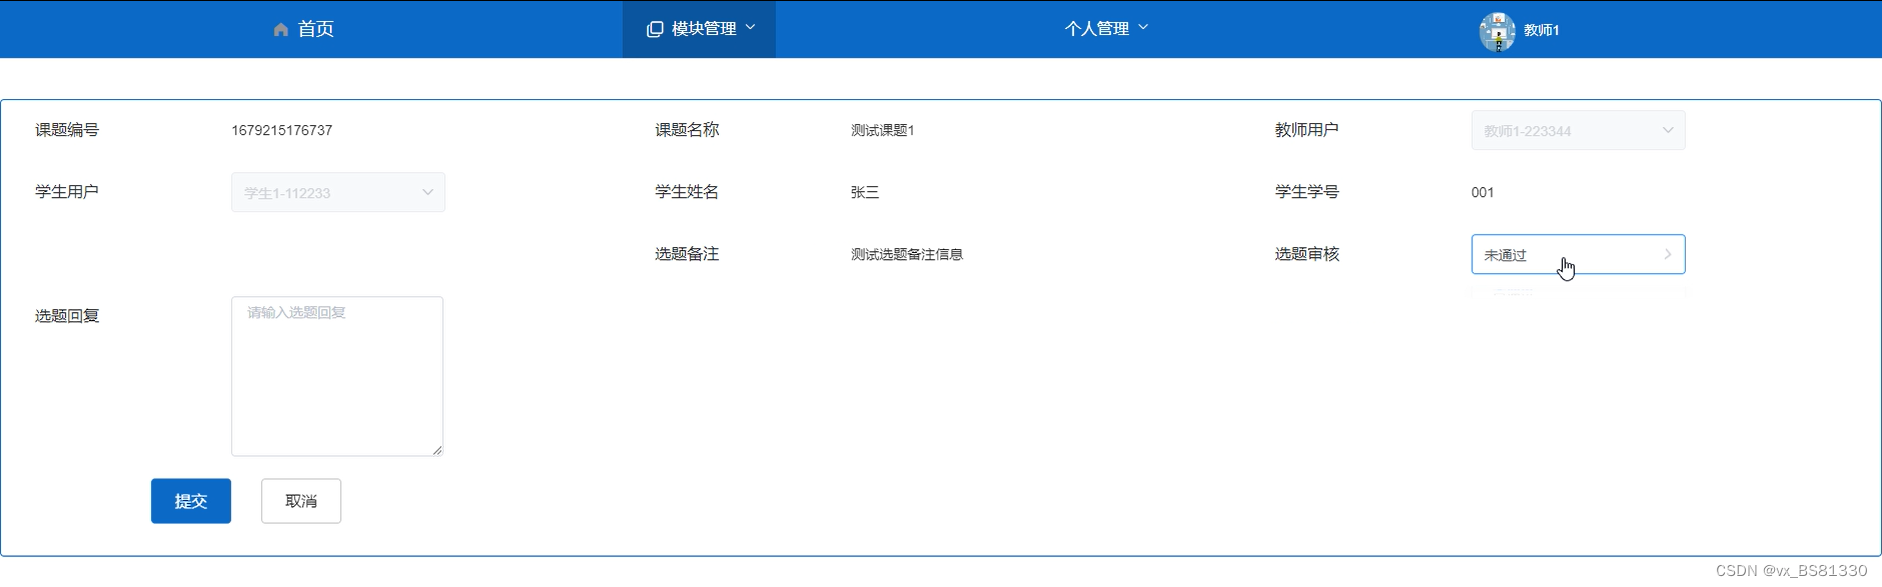
Task: Click the 课题编号 label
Action: pos(67,130)
